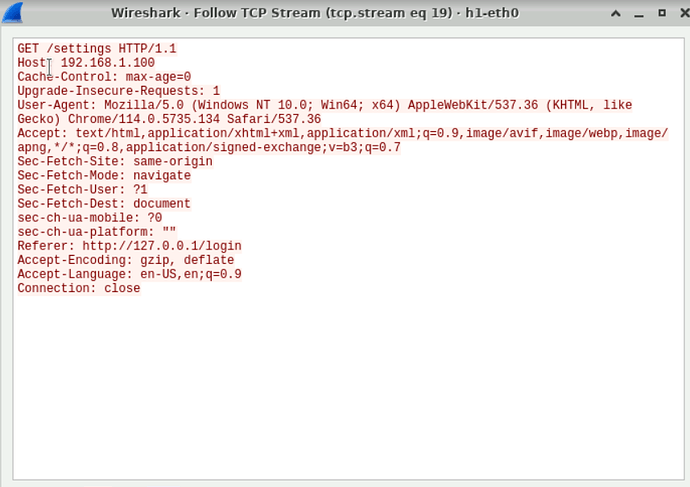Click the roll-up arrow in title bar
The width and height of the screenshot is (690, 487).
click(616, 14)
